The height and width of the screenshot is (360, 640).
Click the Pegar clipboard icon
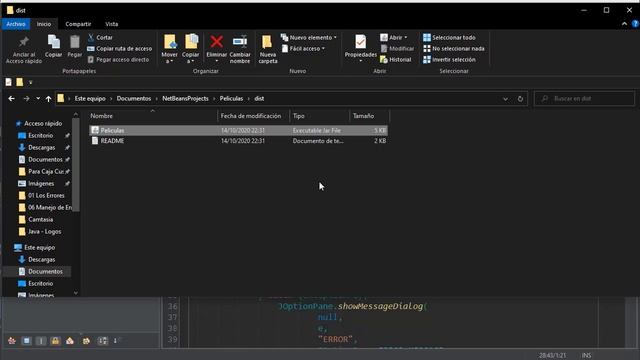(75, 42)
